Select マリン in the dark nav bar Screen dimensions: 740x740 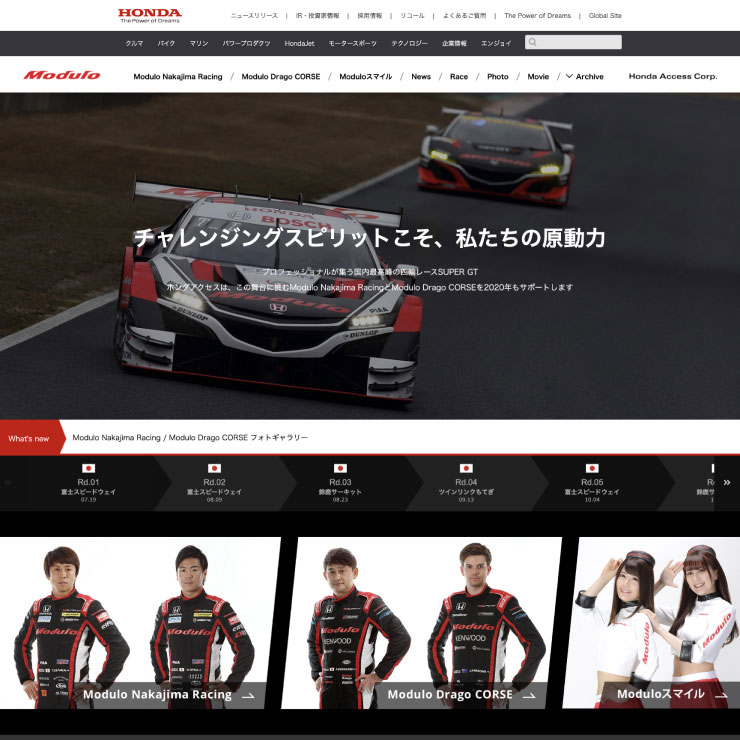(x=199, y=43)
